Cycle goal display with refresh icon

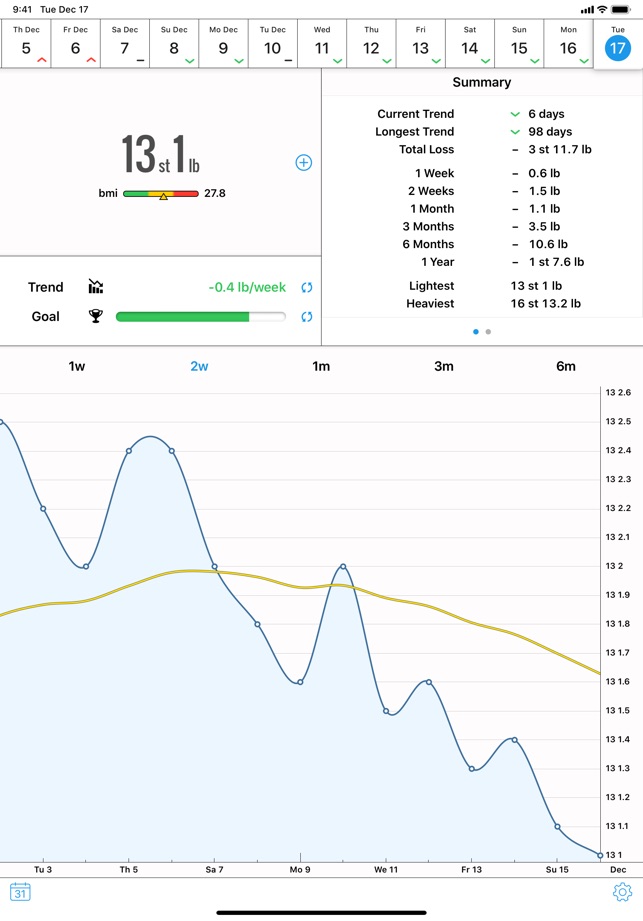307,317
